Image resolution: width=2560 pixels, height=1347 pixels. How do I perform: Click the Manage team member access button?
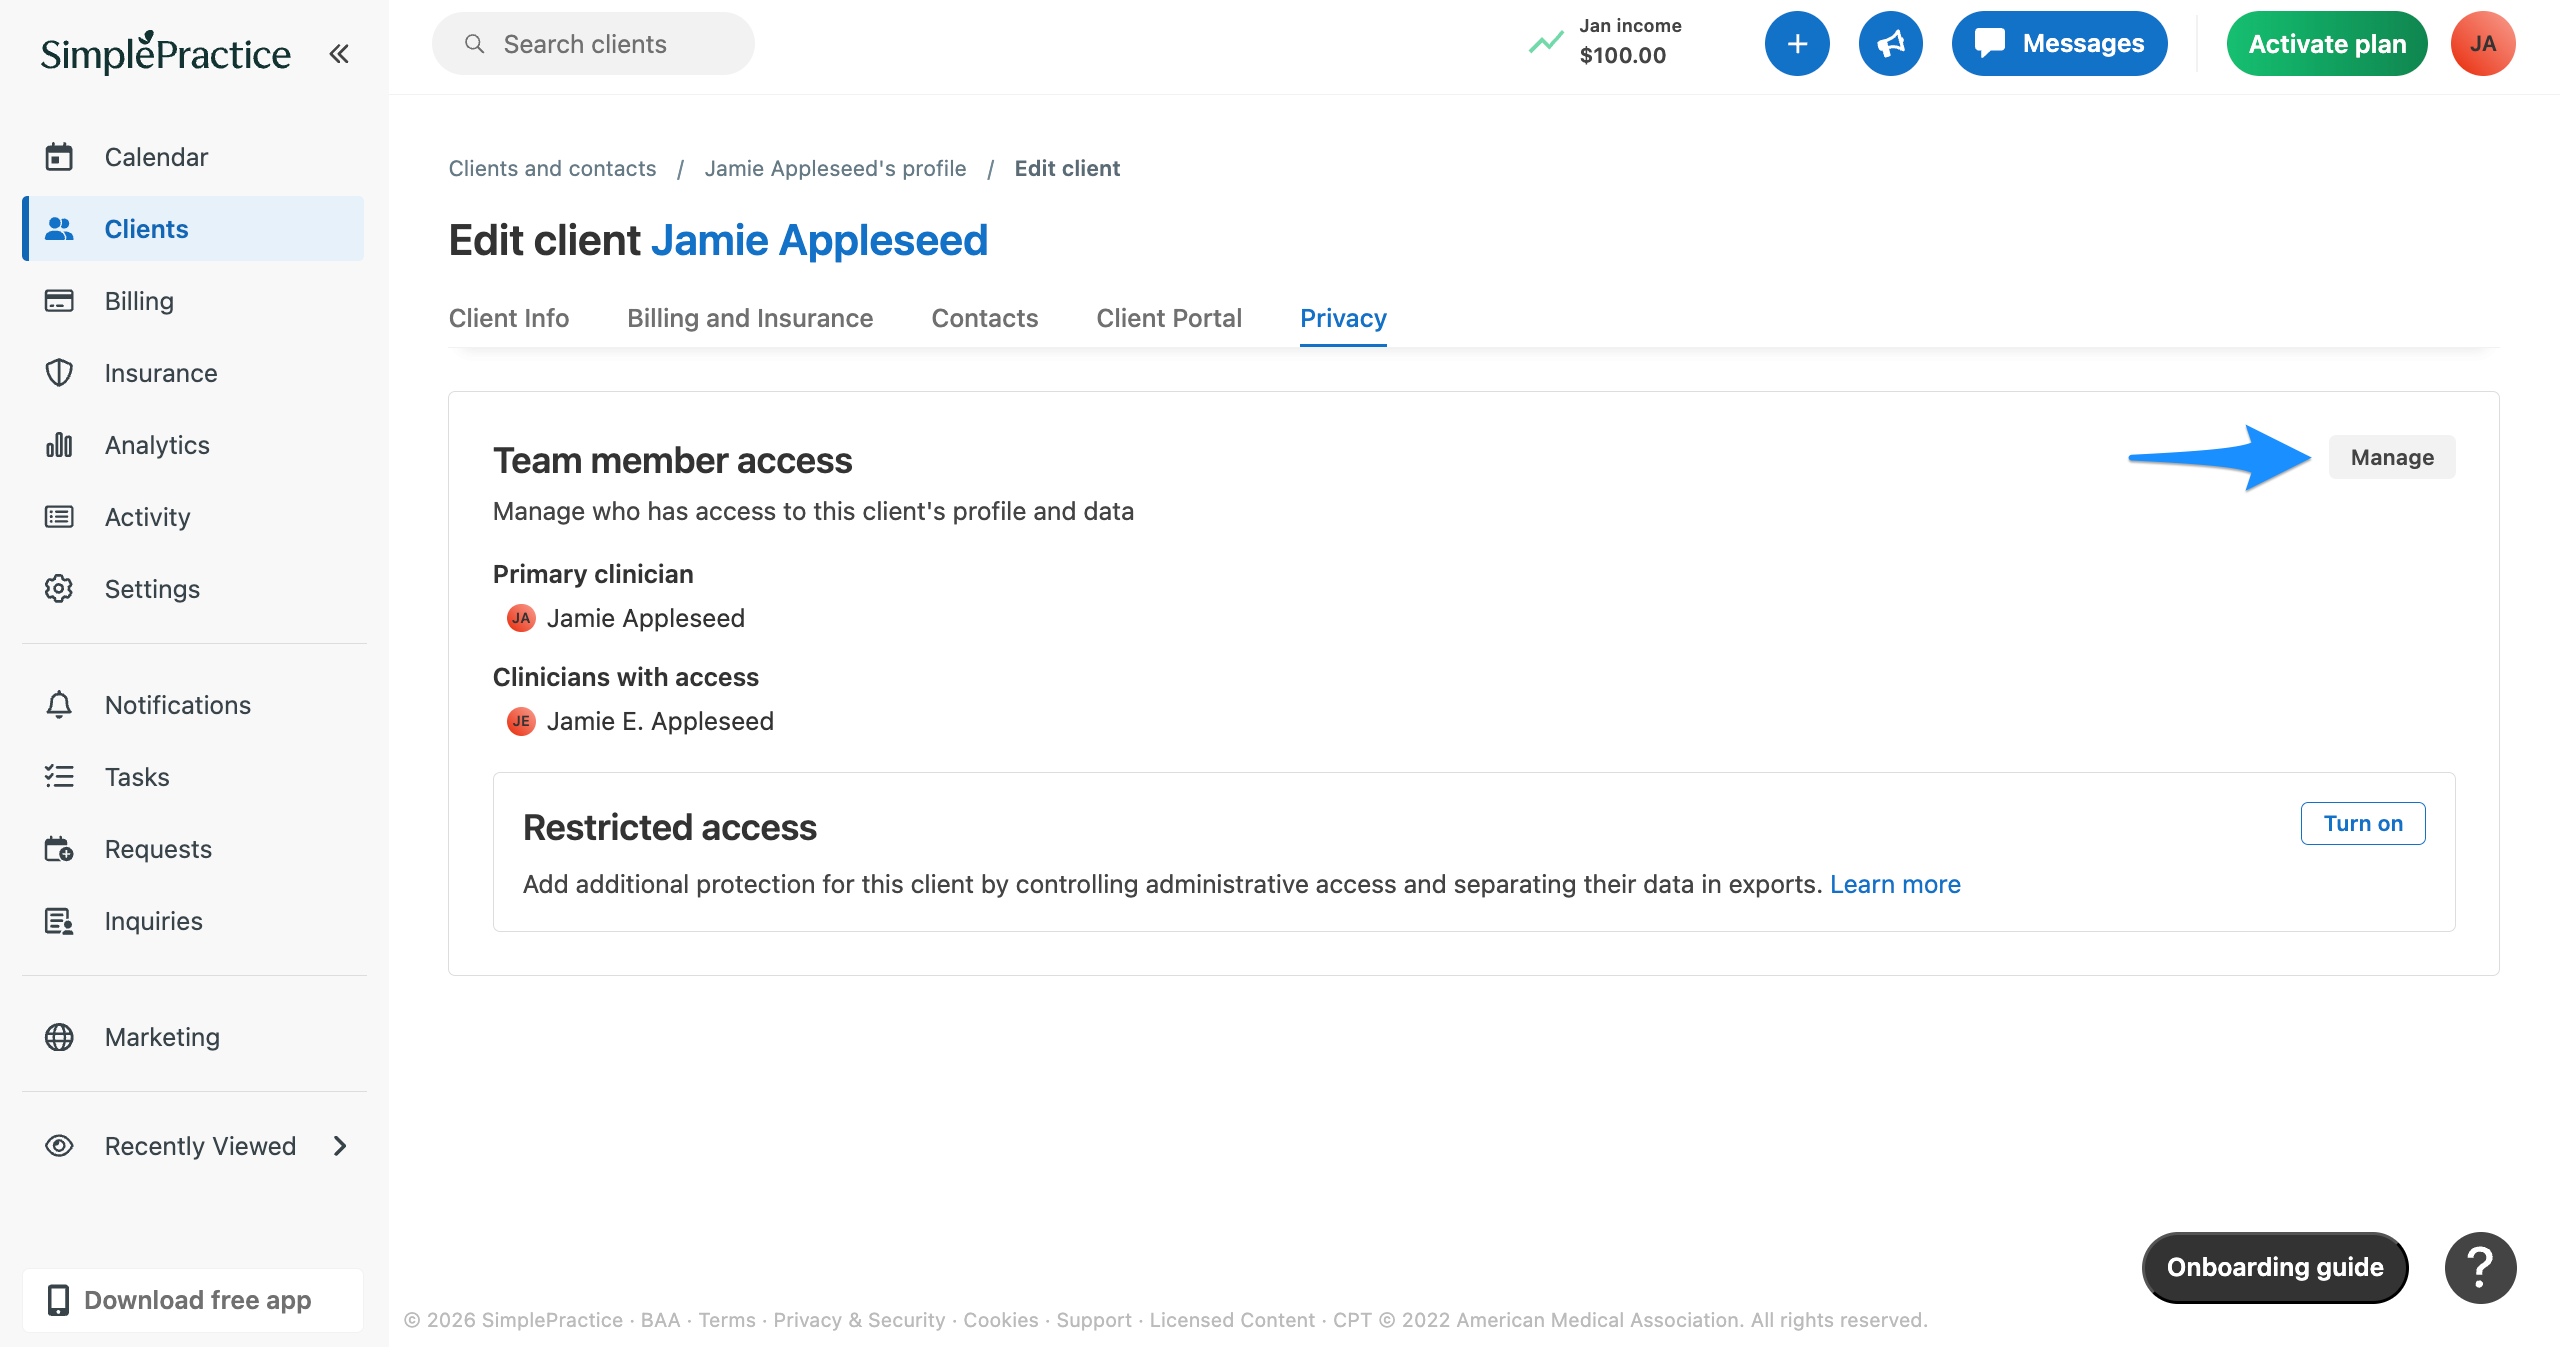tap(2392, 457)
